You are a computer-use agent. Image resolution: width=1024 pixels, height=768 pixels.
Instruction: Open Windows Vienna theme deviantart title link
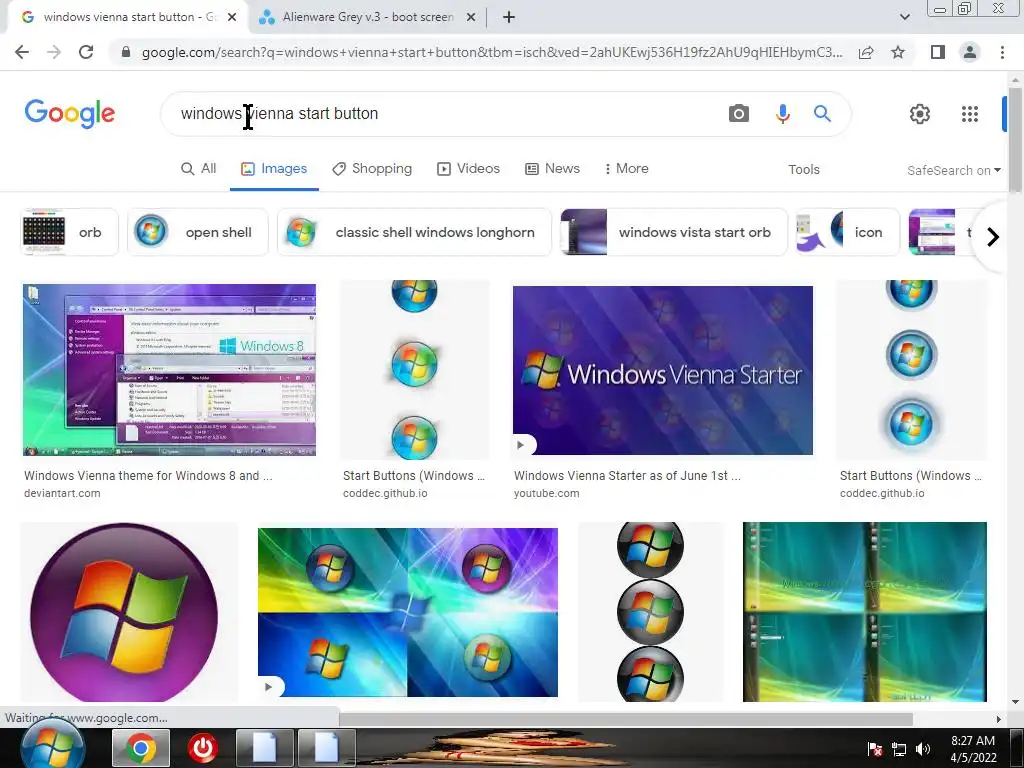148,475
